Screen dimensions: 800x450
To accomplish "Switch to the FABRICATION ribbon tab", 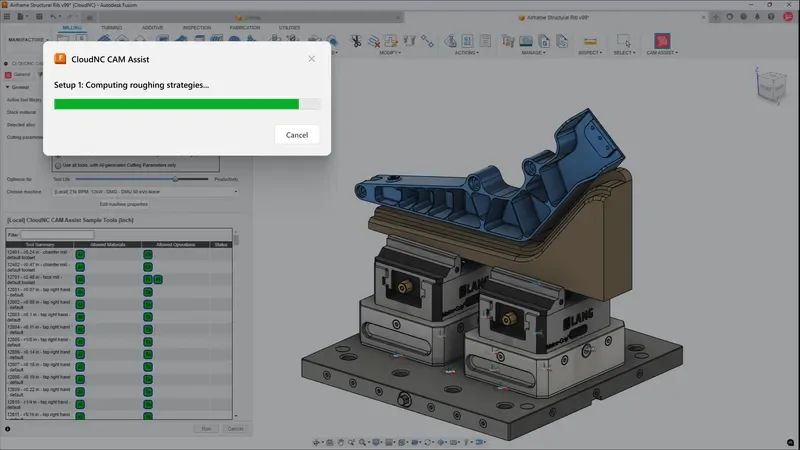I will click(244, 28).
